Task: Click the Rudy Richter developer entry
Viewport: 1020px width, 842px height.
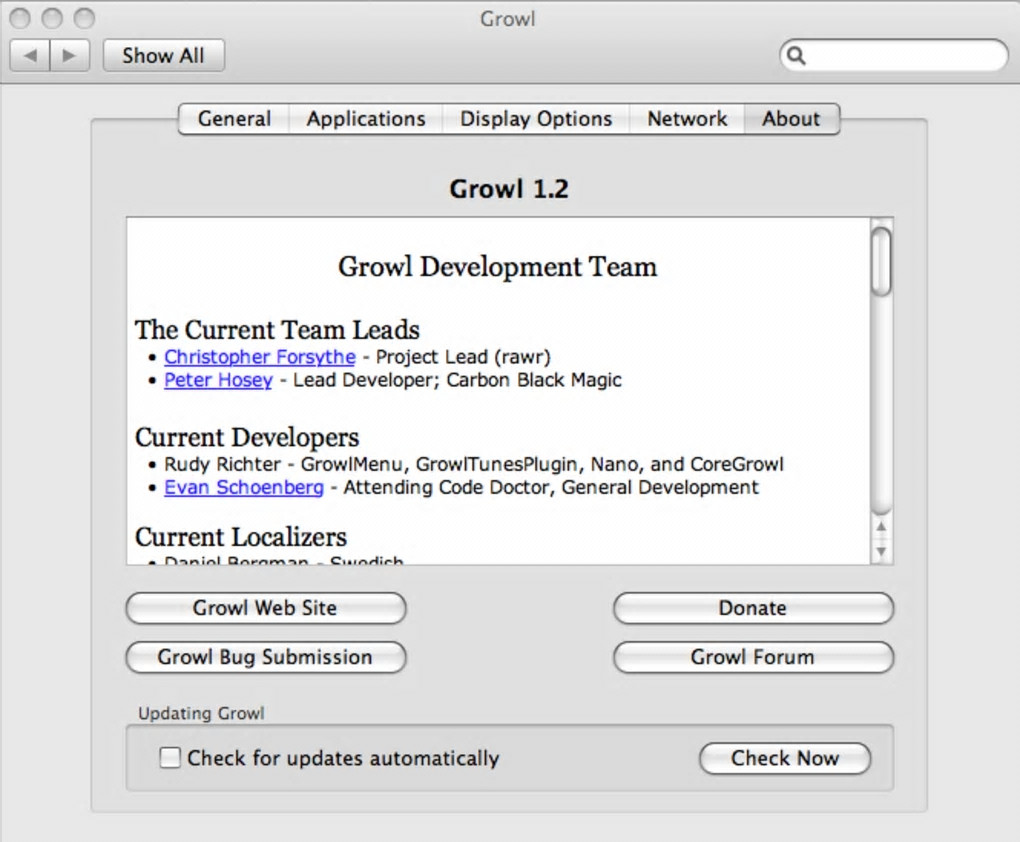Action: pyautogui.click(x=474, y=465)
